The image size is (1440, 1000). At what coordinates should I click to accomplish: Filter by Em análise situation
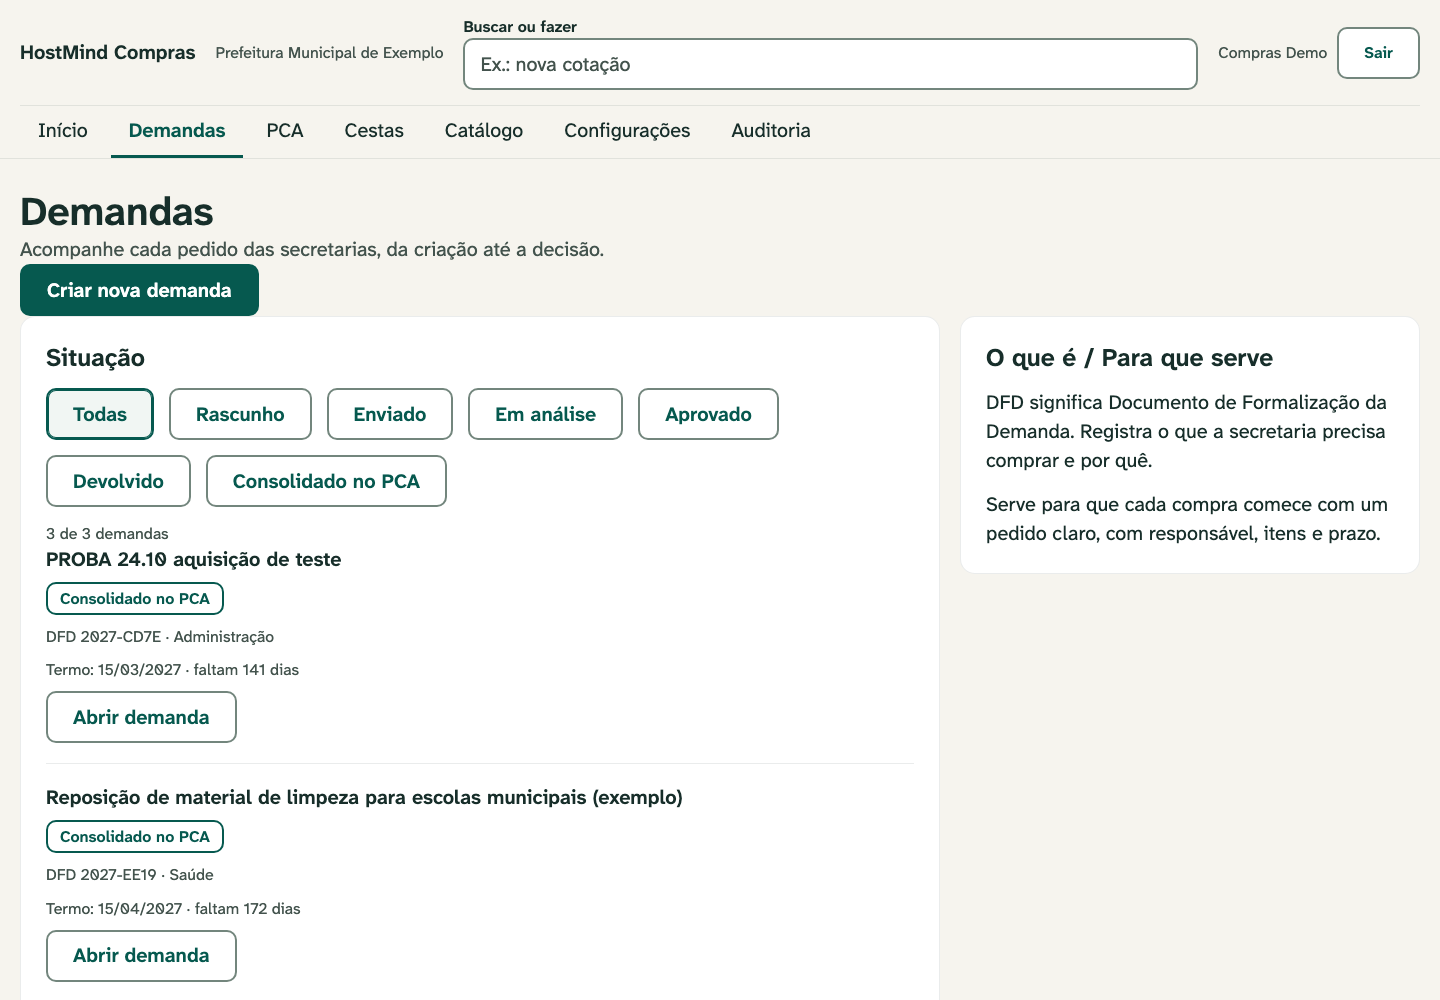(545, 414)
